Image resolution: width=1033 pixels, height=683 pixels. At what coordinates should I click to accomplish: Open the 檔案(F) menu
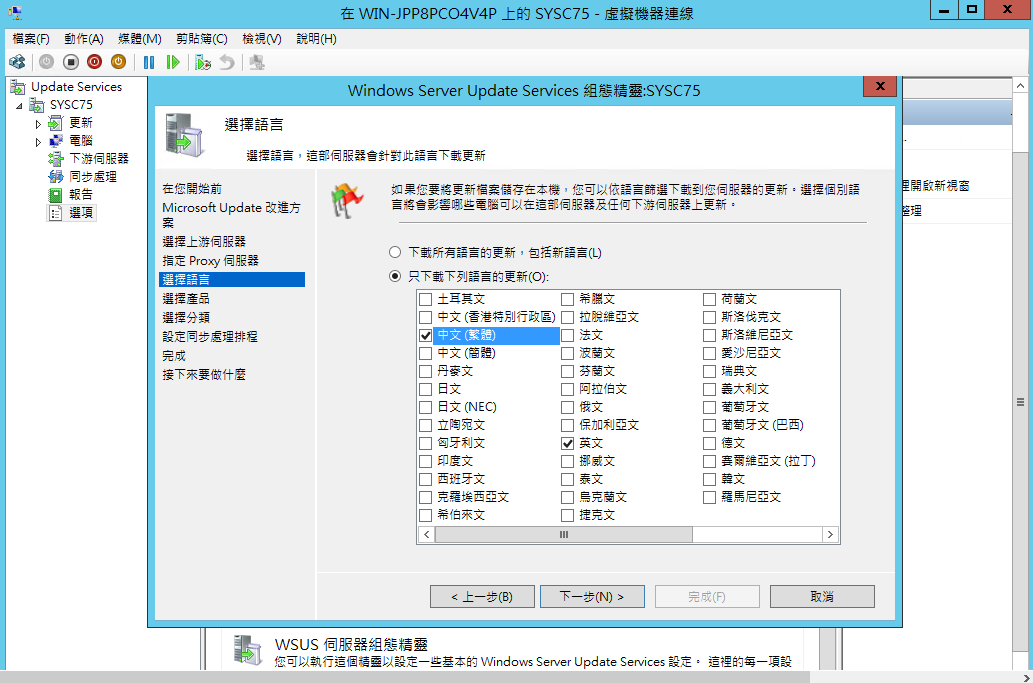pyautogui.click(x=31, y=39)
